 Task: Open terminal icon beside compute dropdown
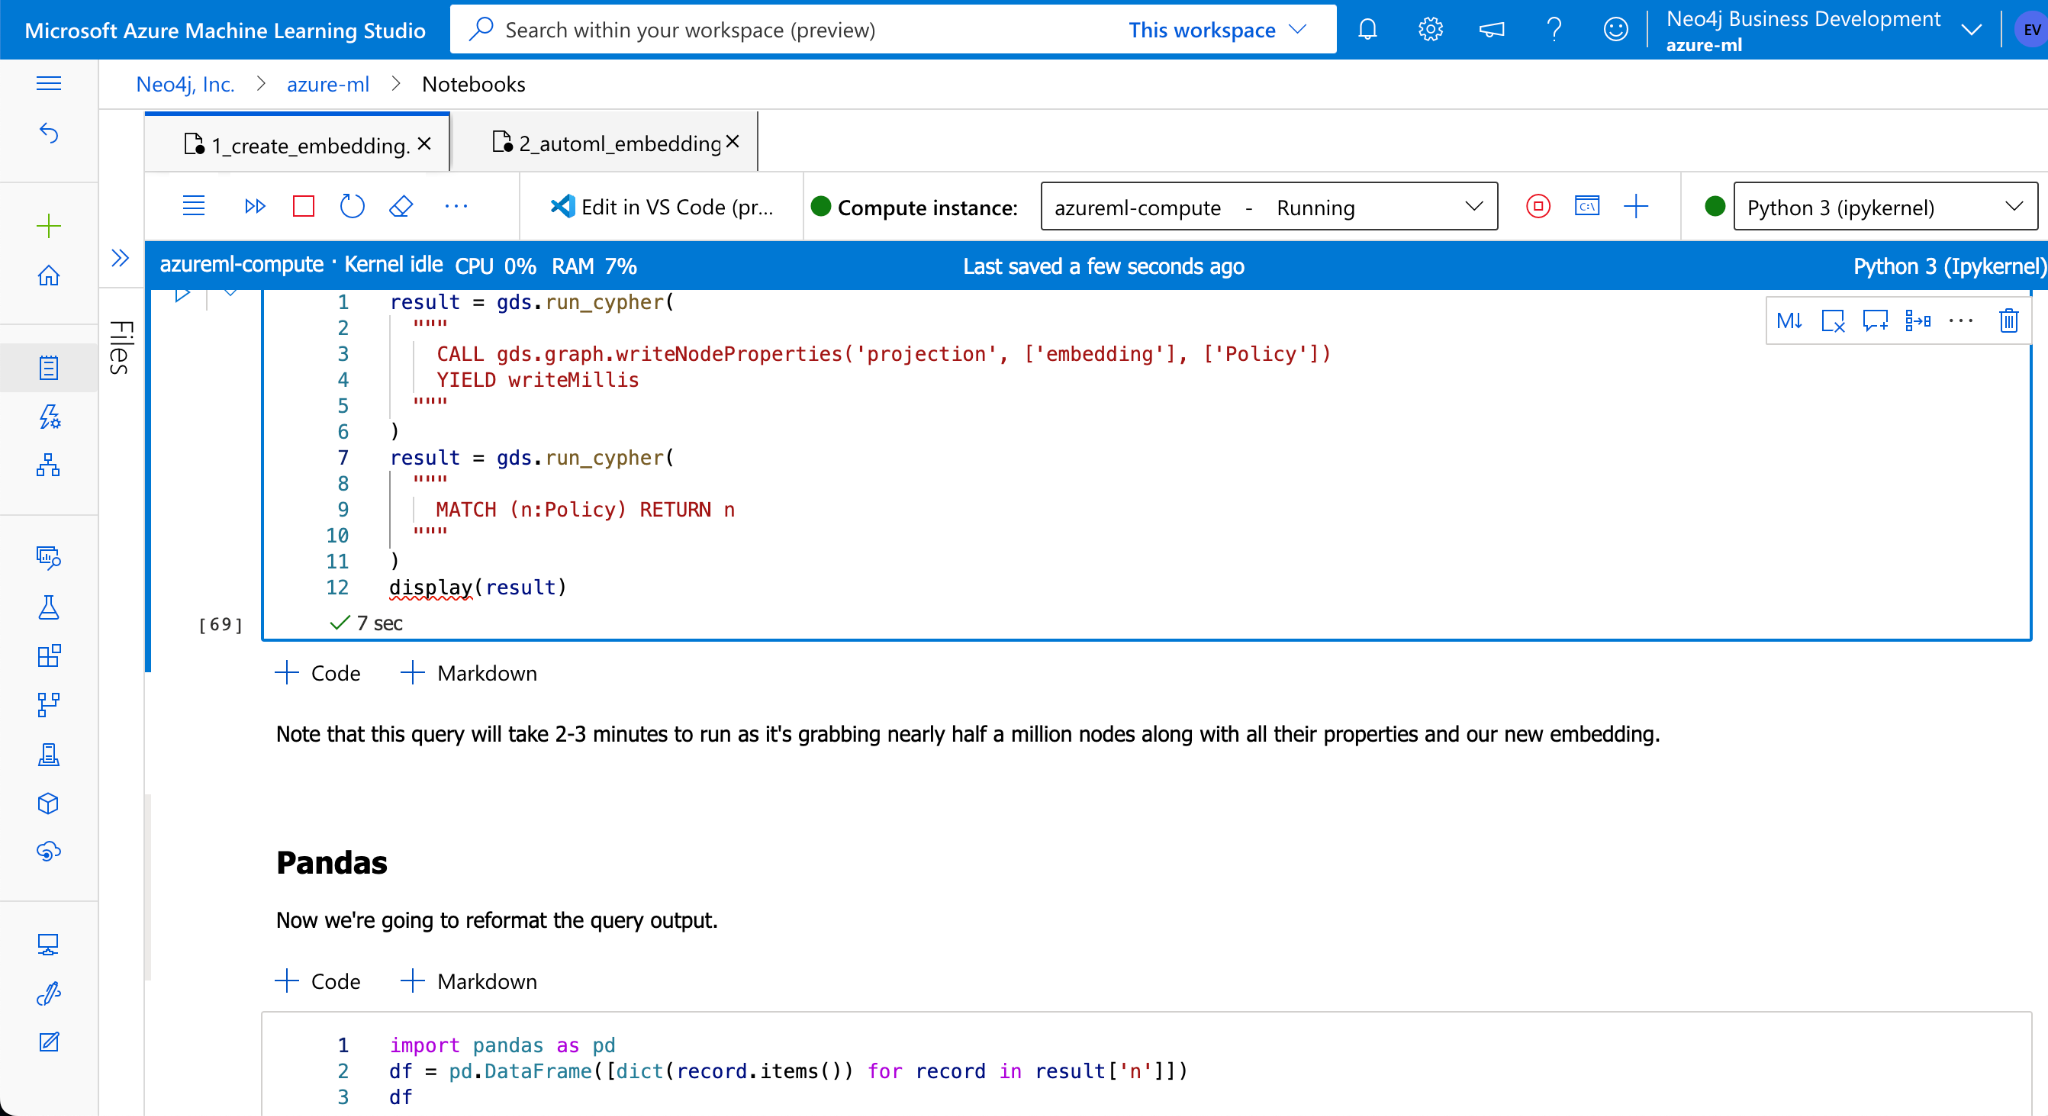[x=1587, y=206]
